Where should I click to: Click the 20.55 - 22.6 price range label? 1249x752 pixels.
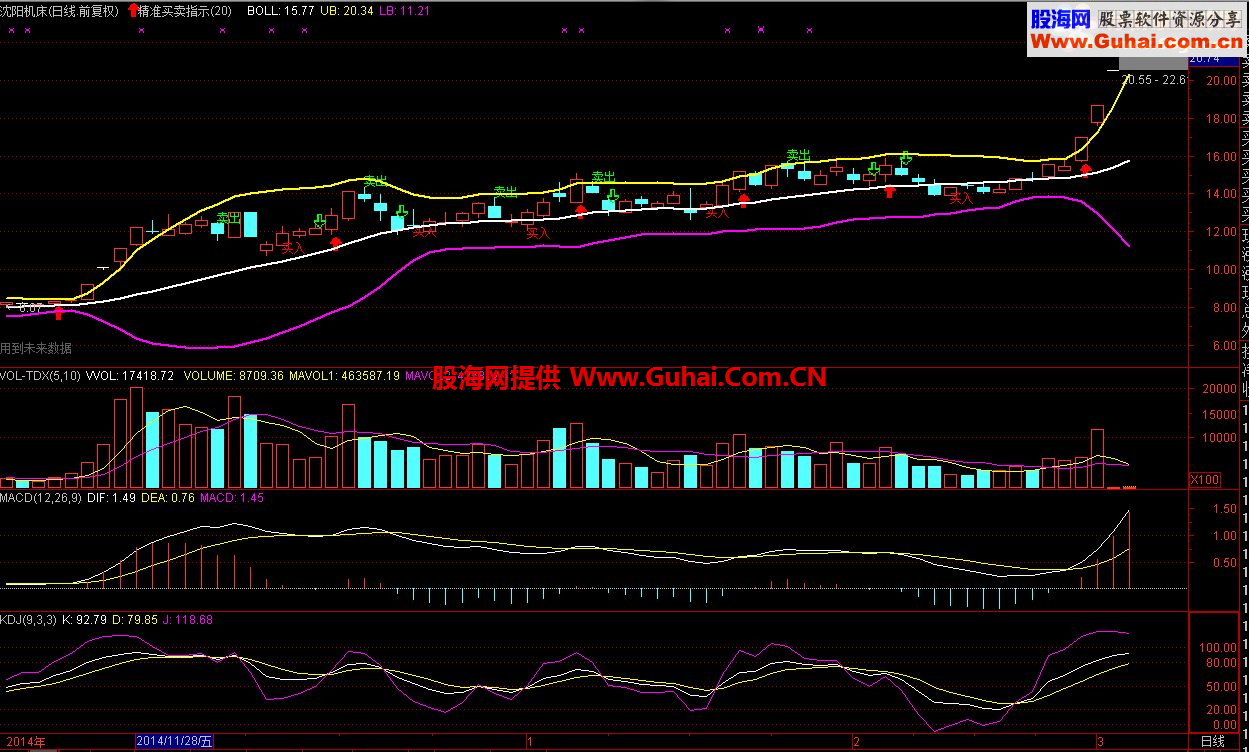[1153, 79]
